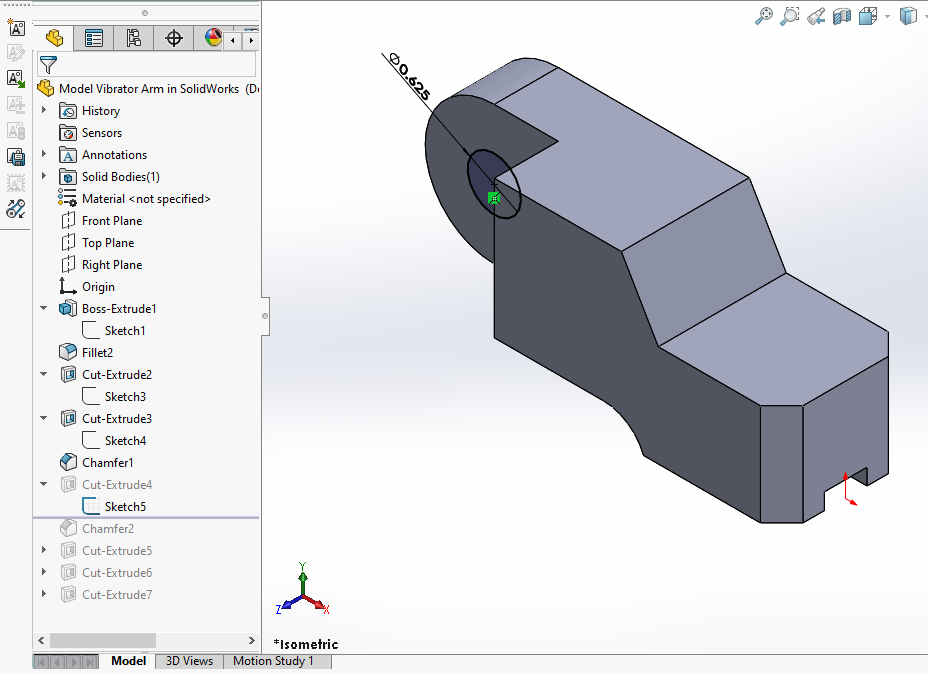
Task: Open the PropertyManager tab
Action: (x=94, y=39)
